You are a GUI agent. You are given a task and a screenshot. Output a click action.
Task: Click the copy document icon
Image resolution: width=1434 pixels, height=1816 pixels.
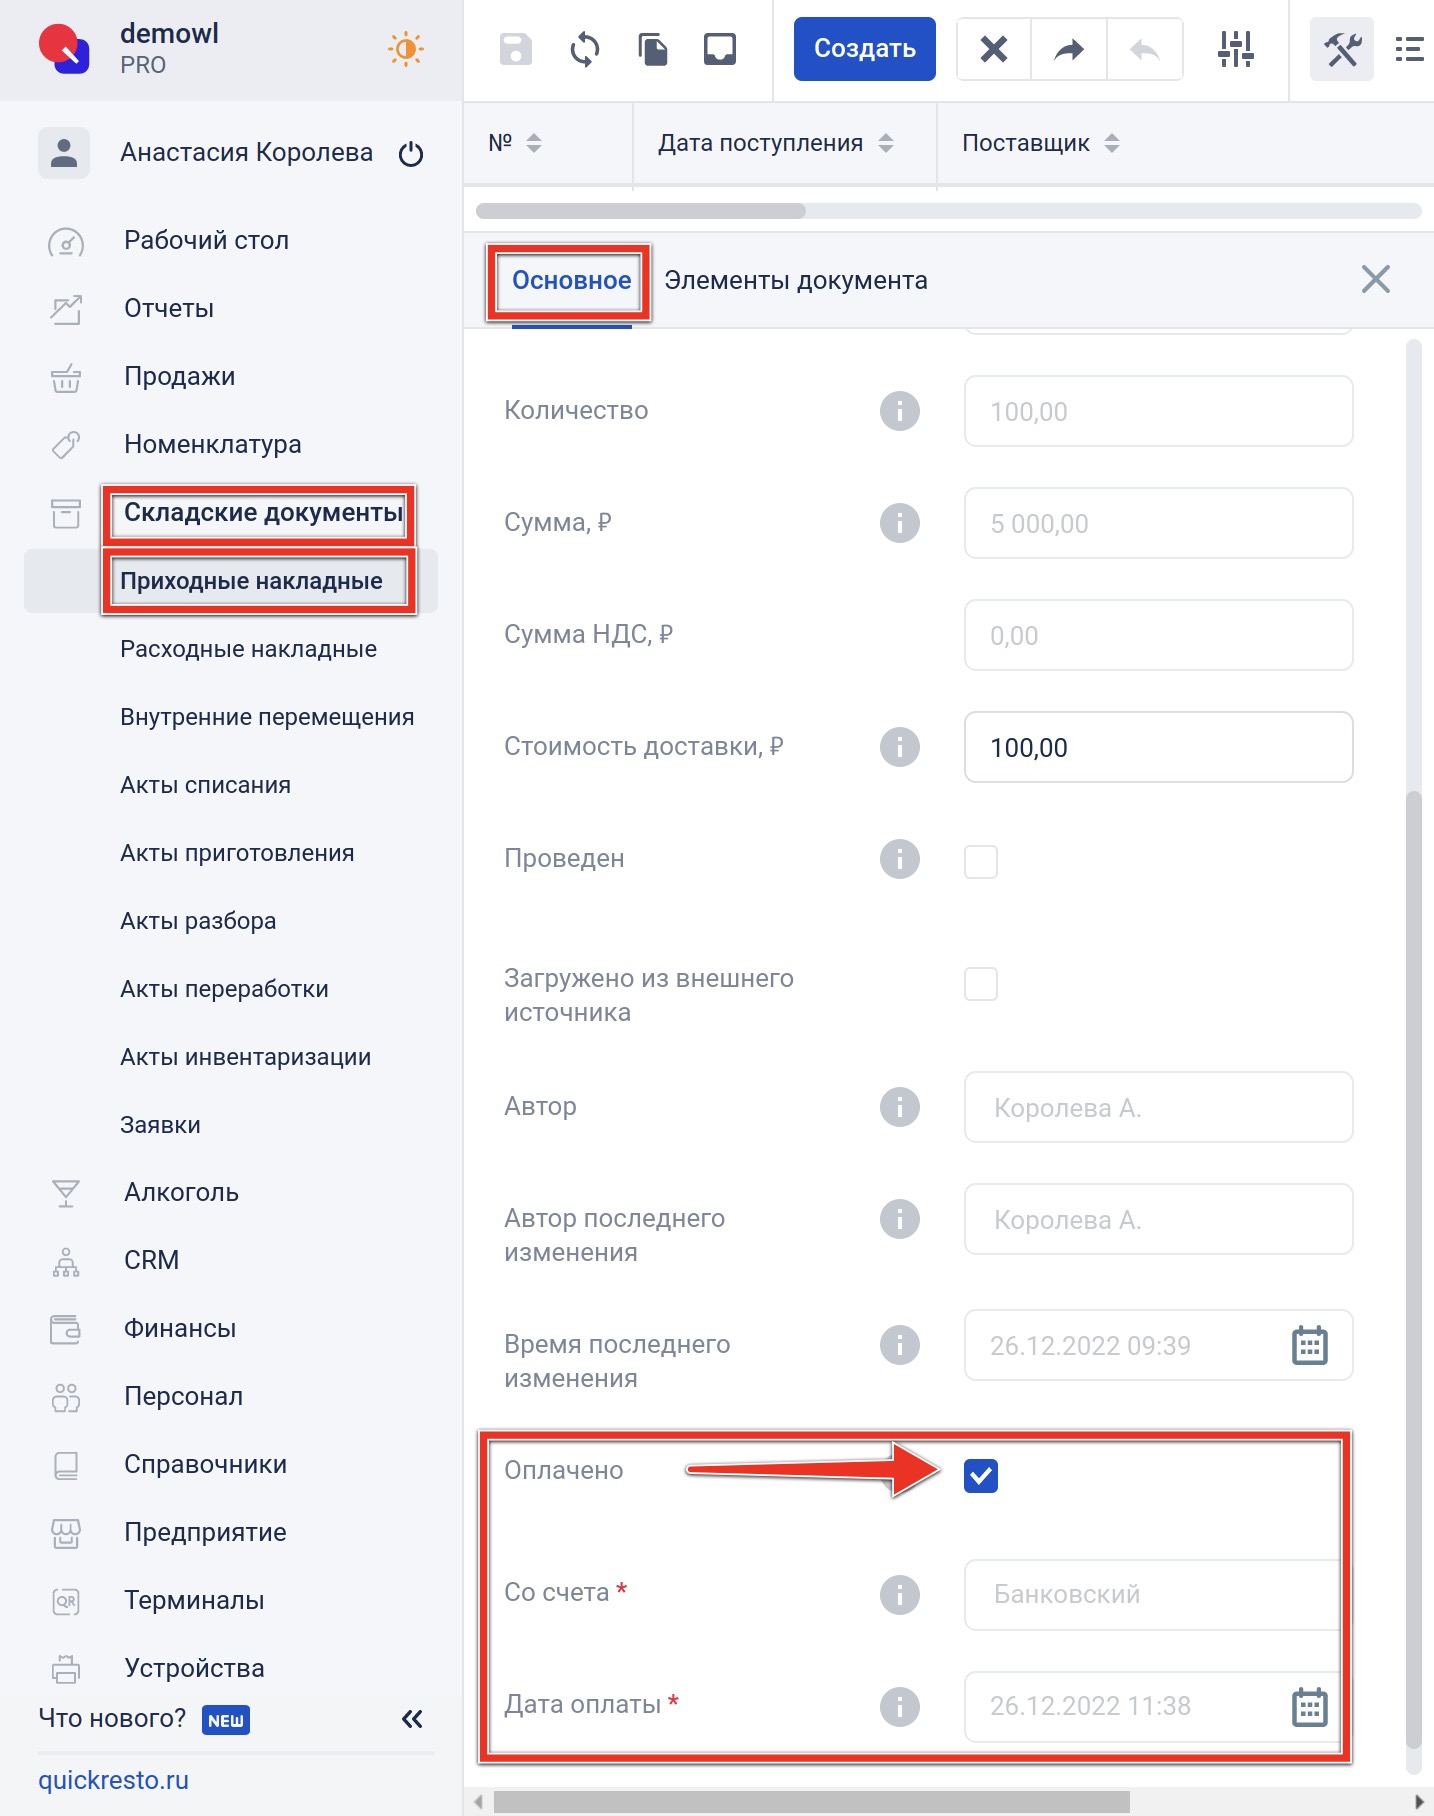tap(653, 49)
